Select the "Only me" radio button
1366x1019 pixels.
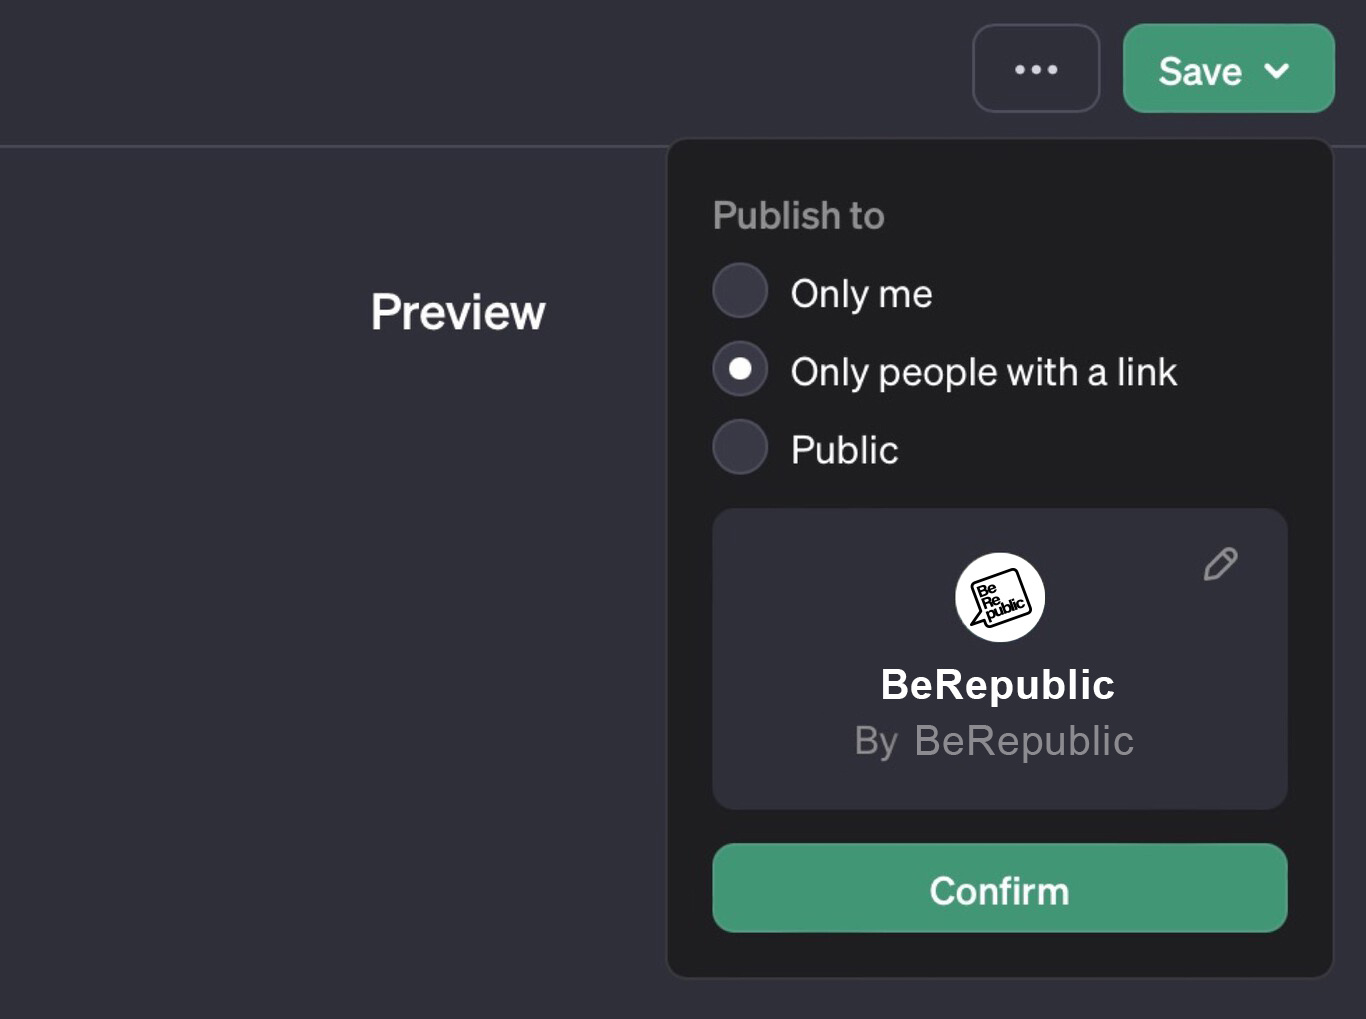tap(740, 291)
